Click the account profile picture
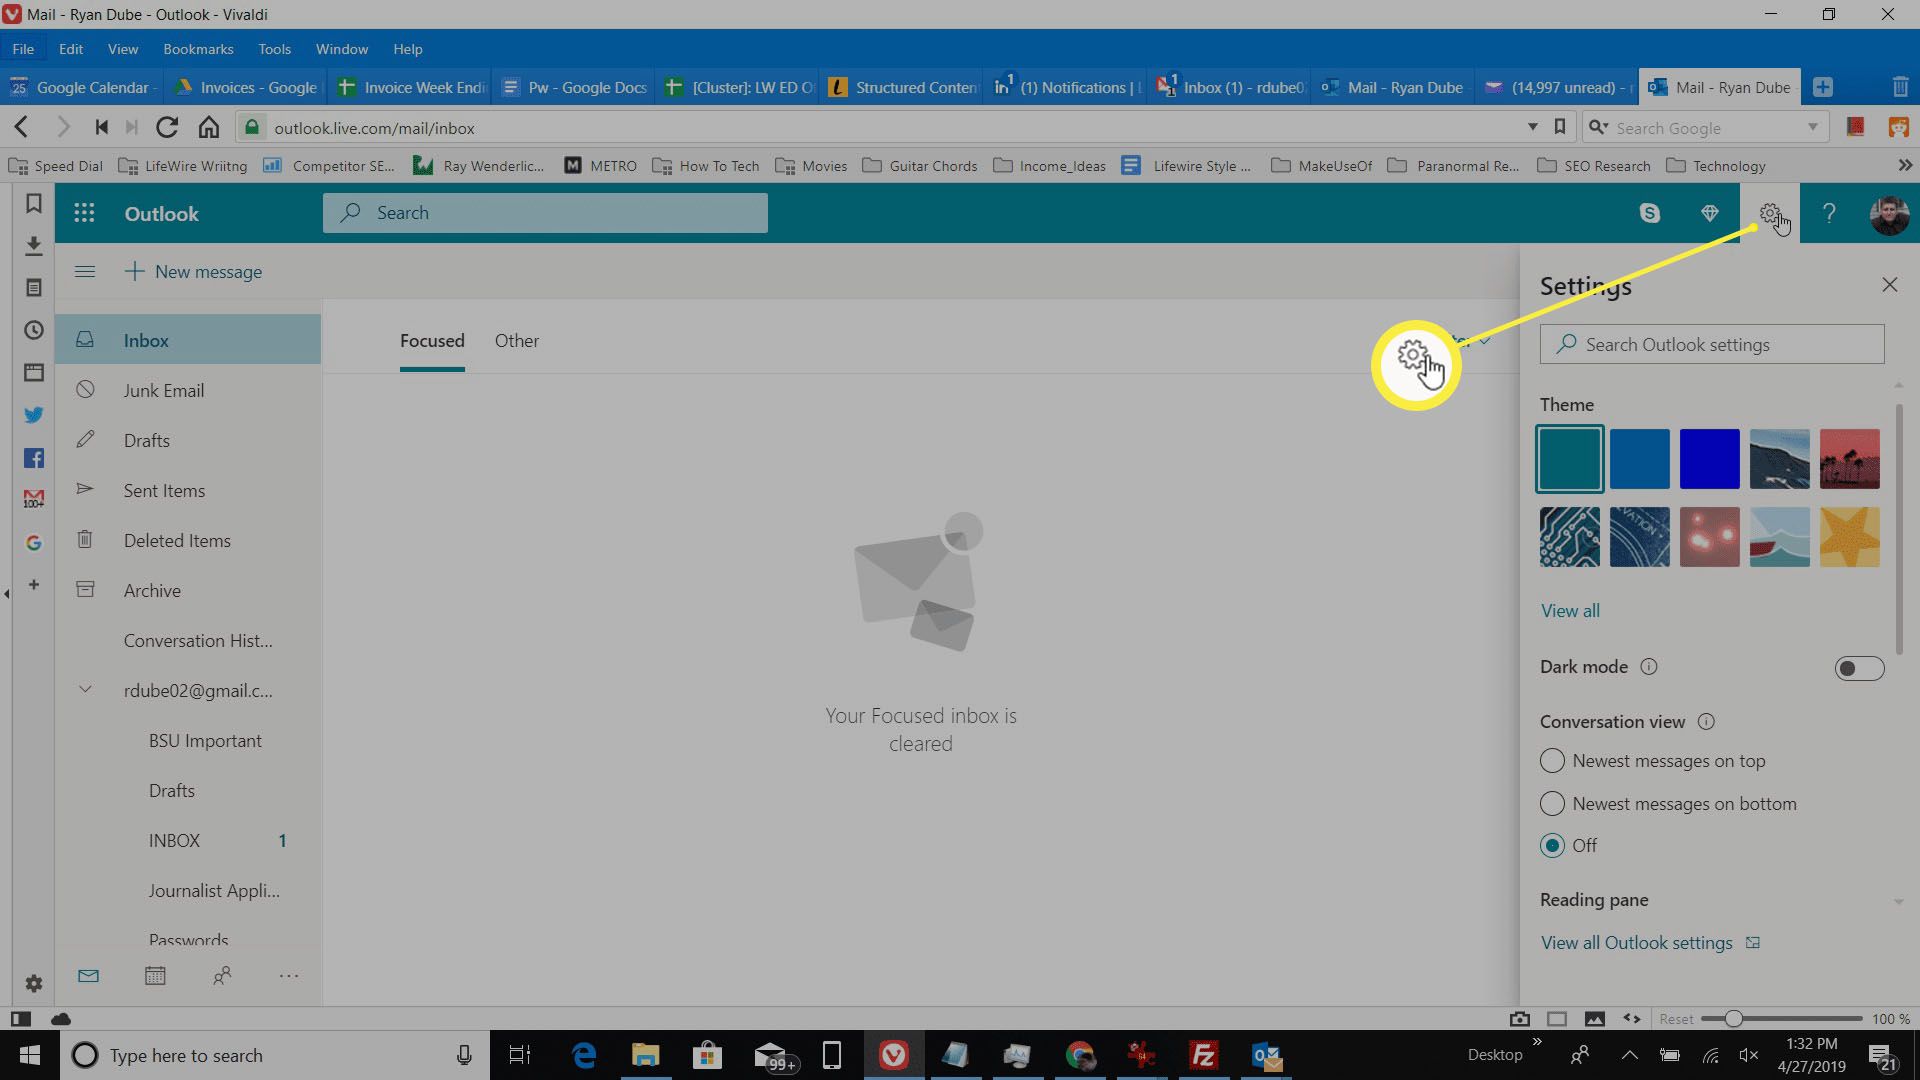 coord(1888,213)
